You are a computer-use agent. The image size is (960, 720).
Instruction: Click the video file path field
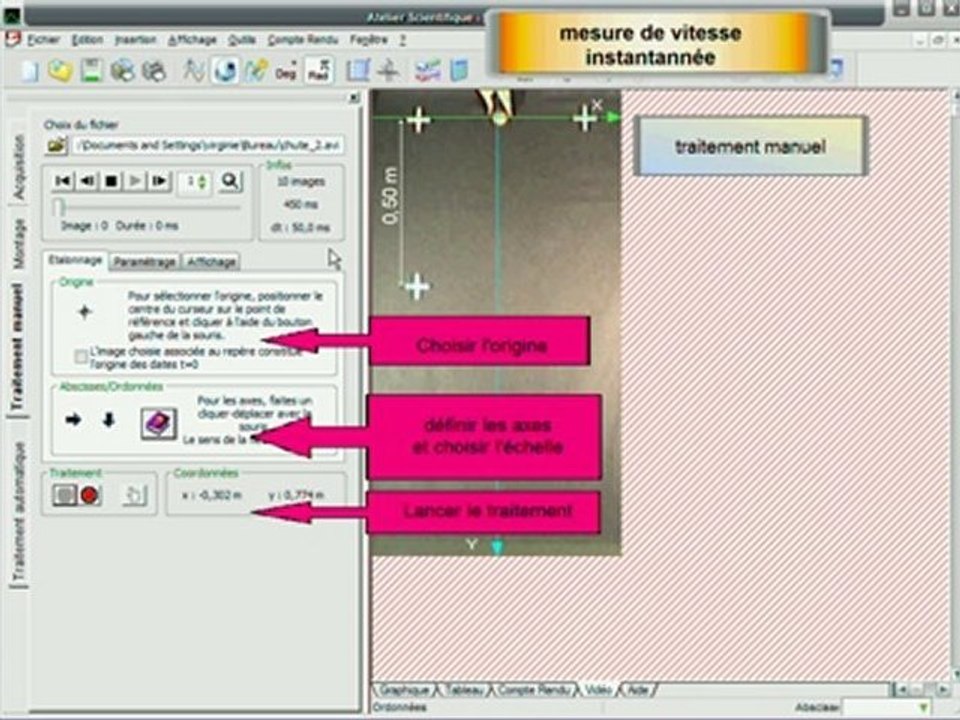point(208,146)
